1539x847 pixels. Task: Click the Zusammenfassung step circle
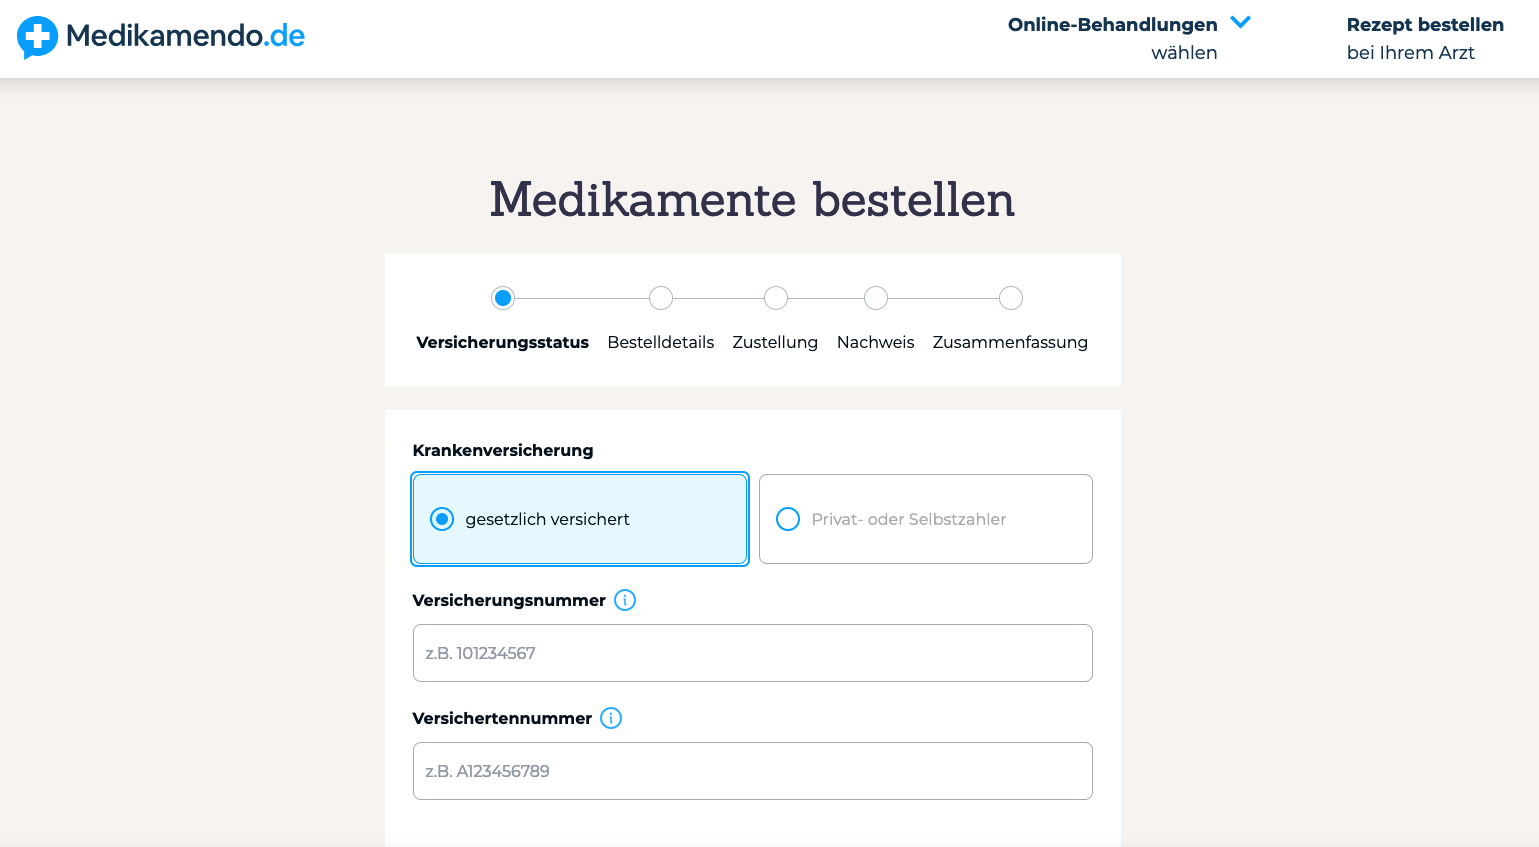[x=1011, y=298]
